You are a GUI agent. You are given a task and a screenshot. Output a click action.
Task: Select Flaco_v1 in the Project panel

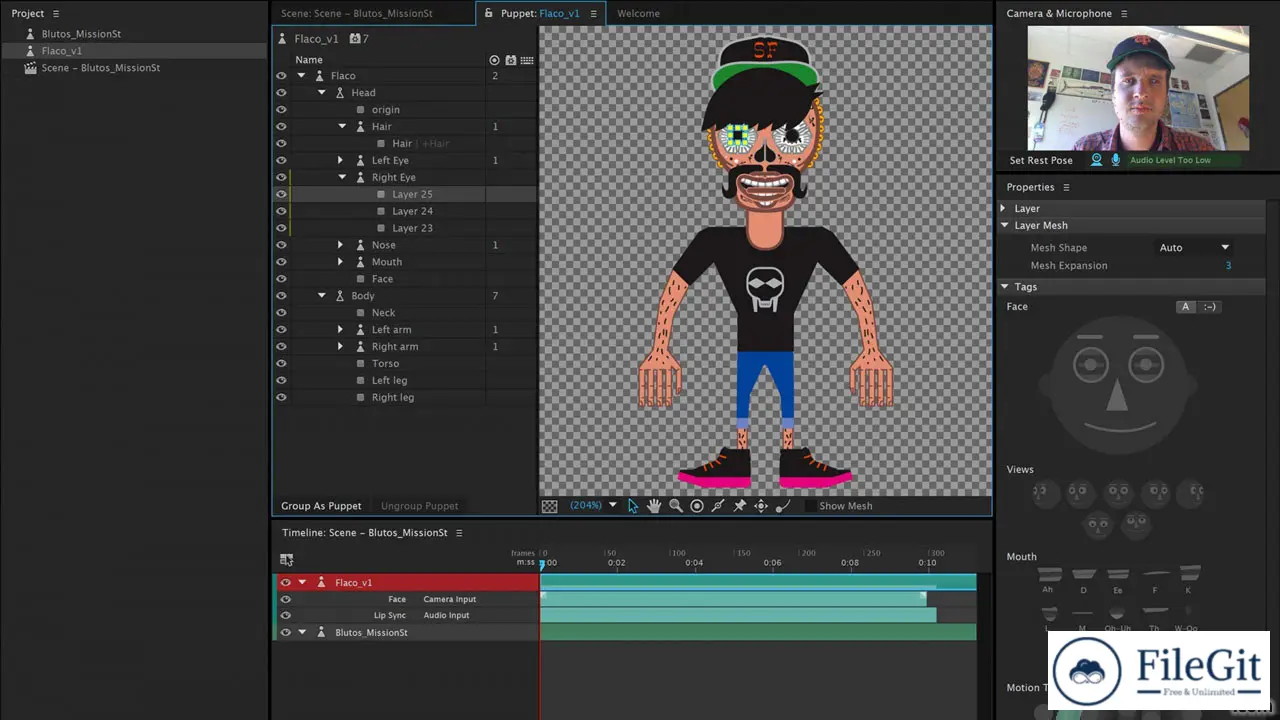point(62,51)
